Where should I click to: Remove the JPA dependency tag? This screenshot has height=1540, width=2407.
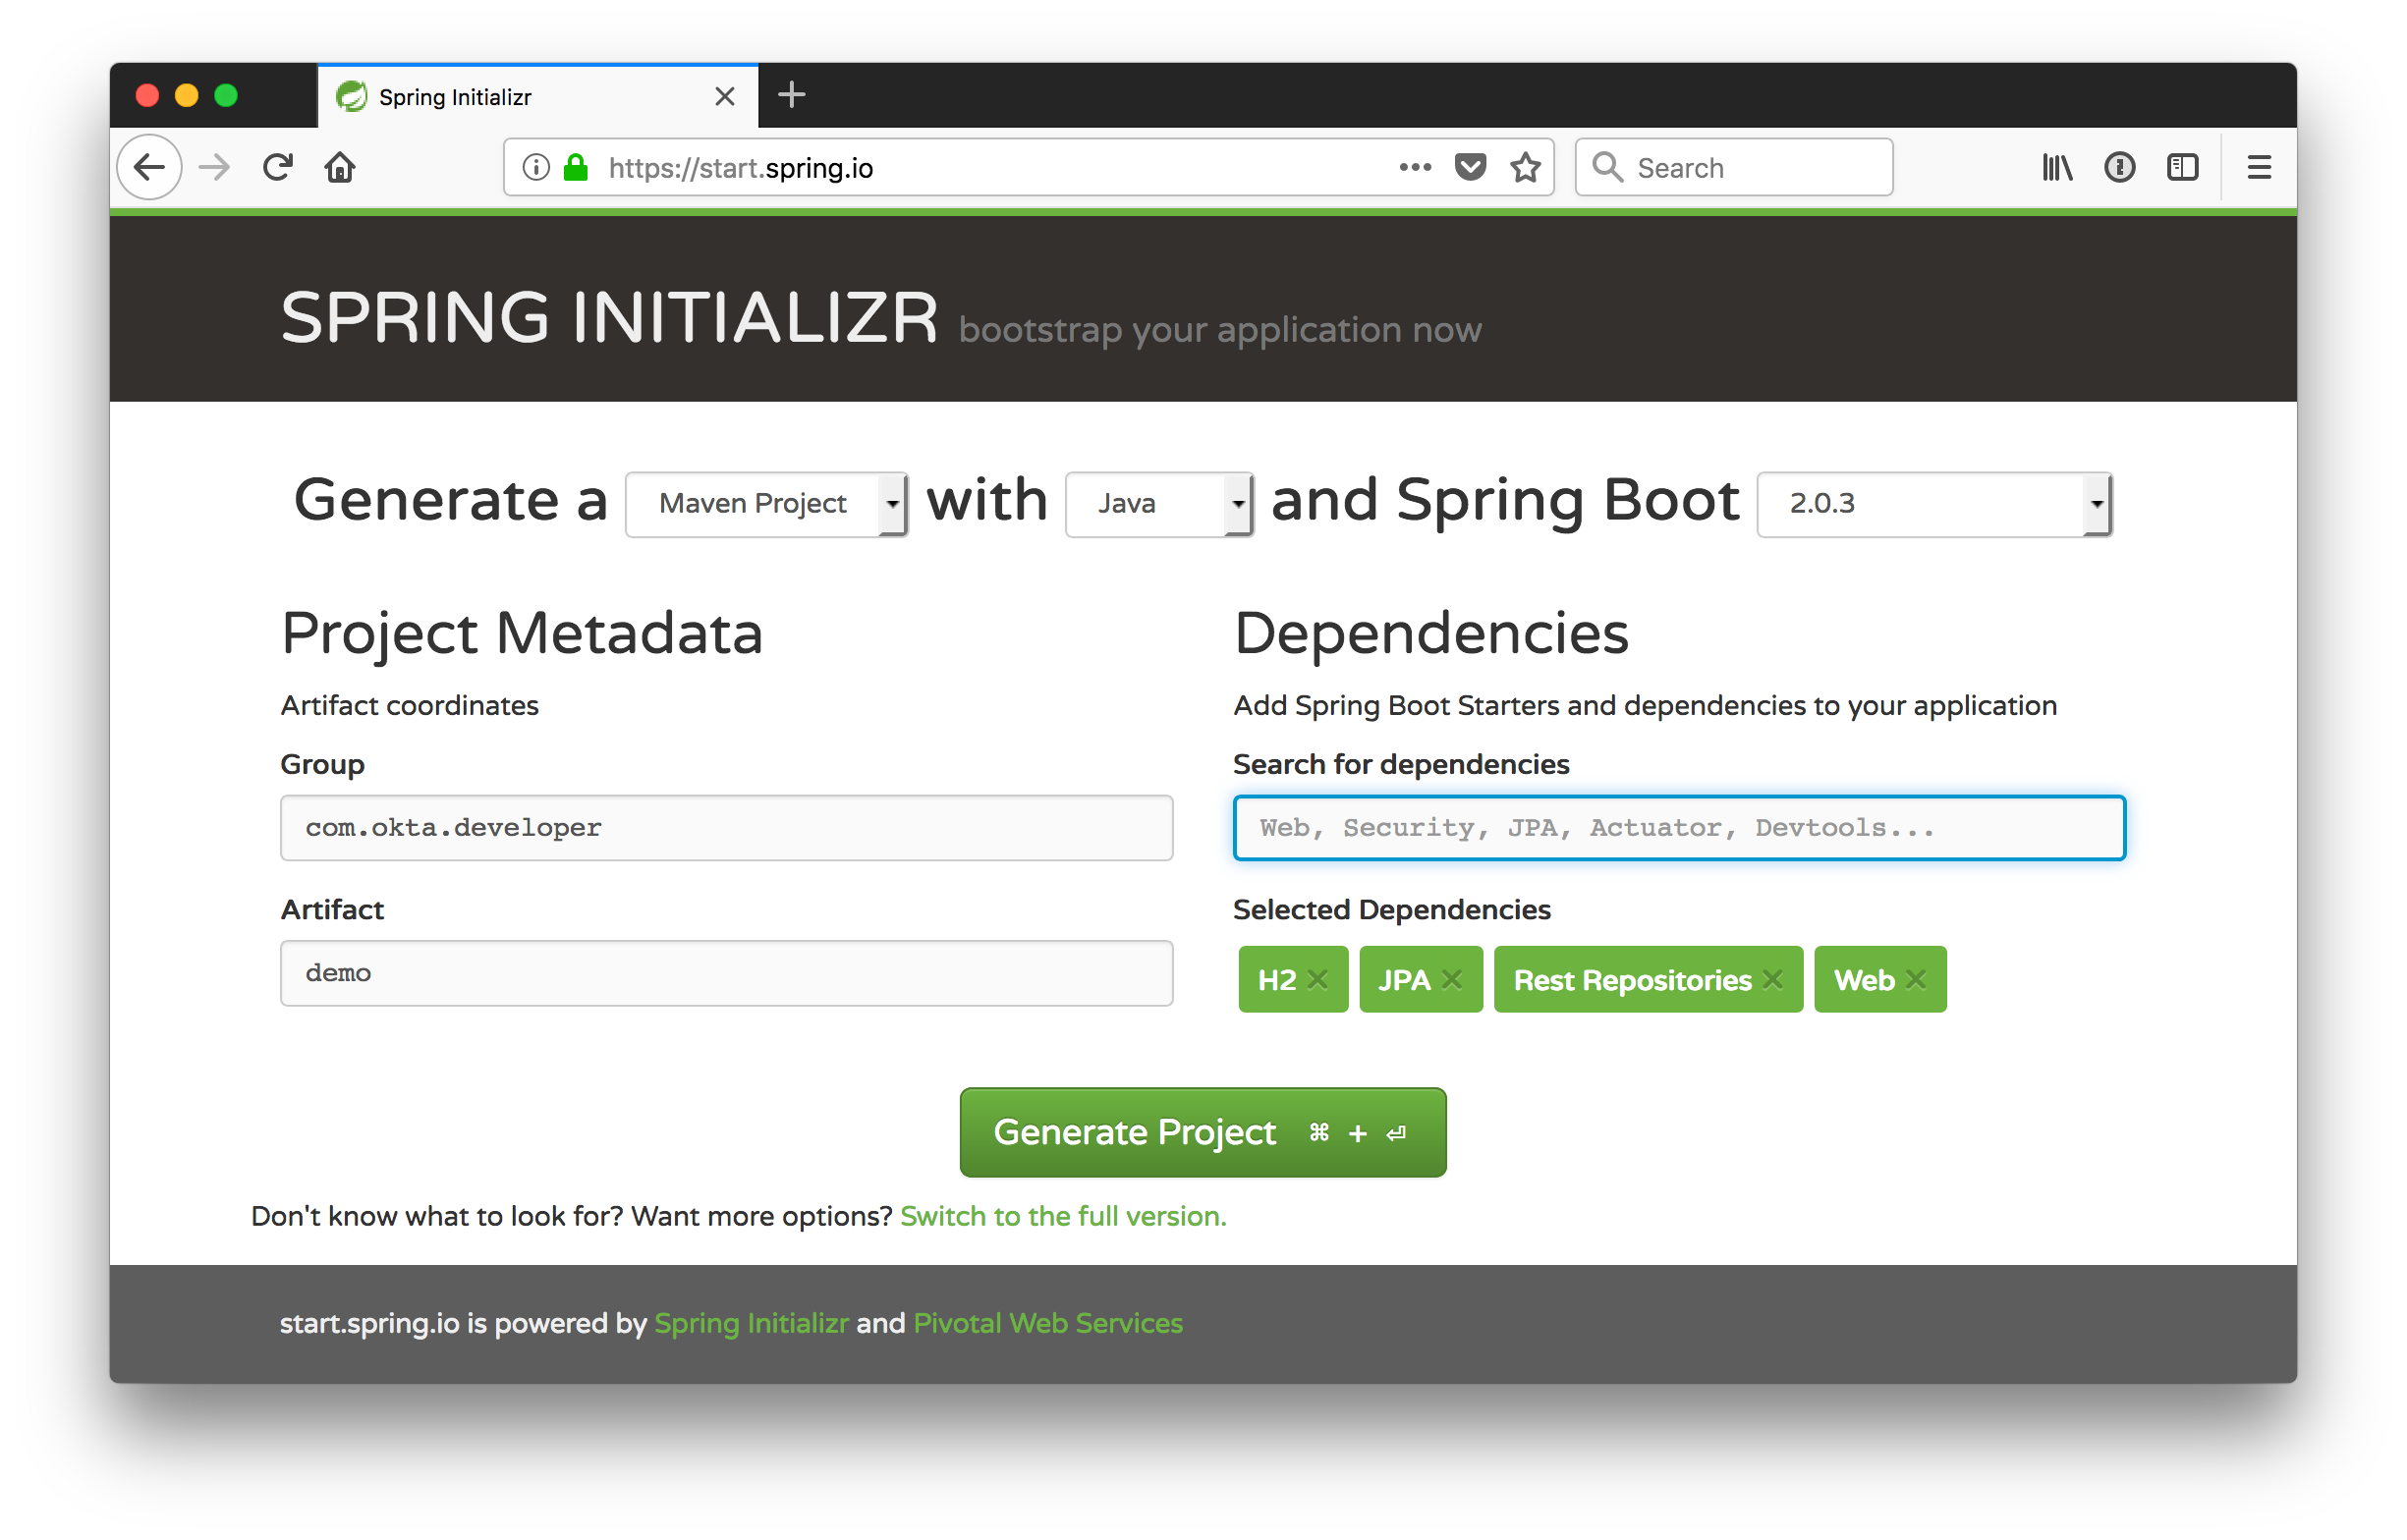coord(1452,980)
